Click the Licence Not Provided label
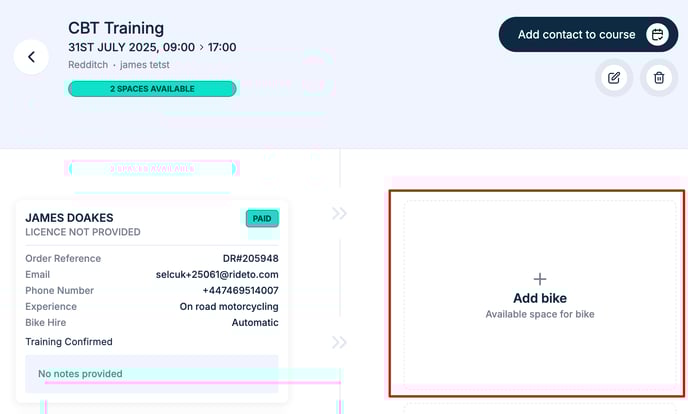688x414 pixels. [x=82, y=232]
